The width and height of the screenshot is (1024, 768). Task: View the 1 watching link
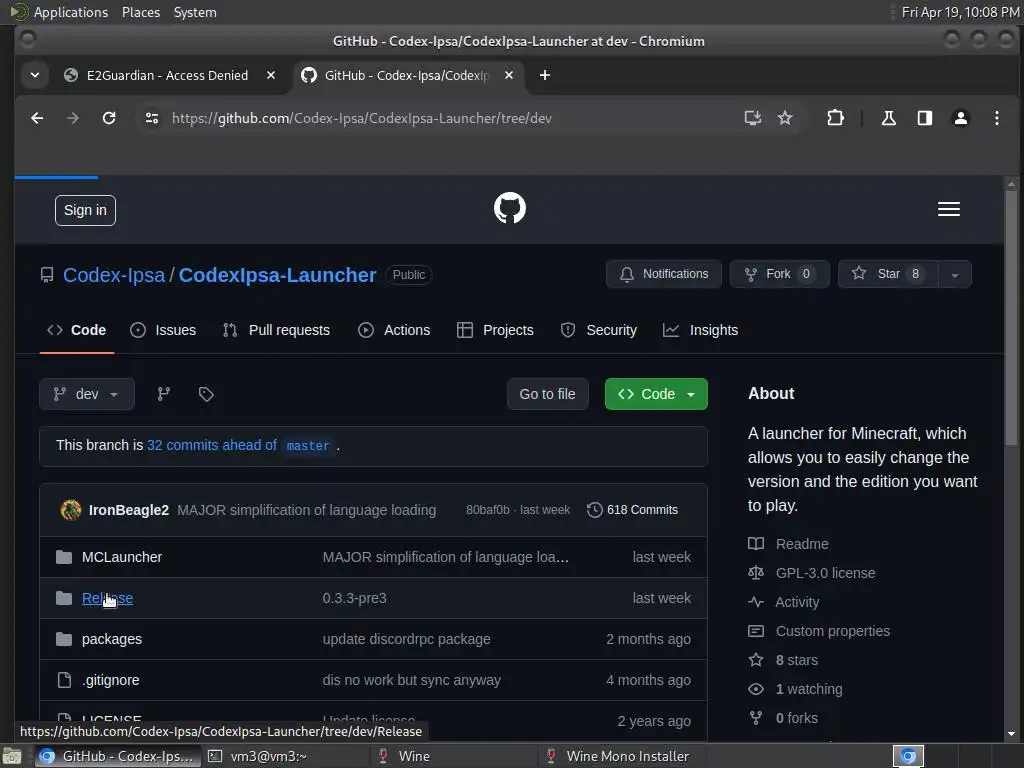[x=795, y=690]
